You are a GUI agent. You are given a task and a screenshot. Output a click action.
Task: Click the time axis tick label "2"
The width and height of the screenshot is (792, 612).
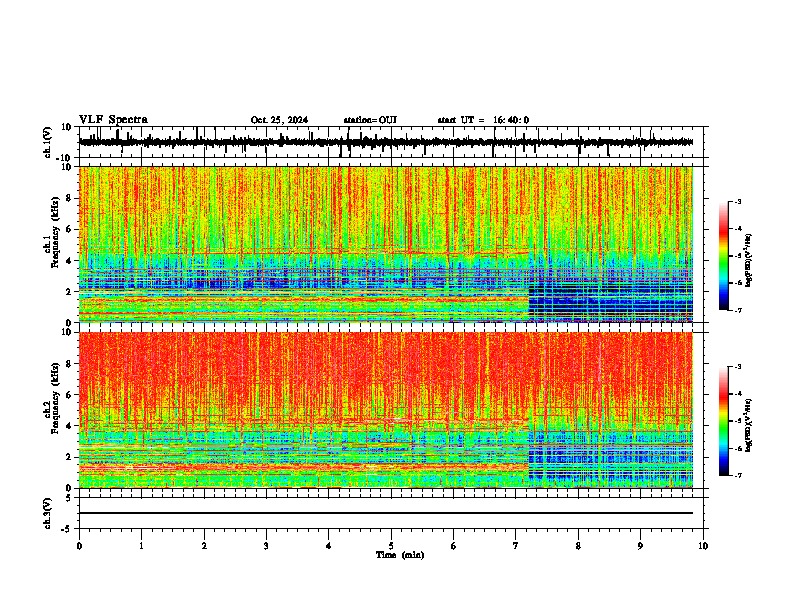coord(204,546)
